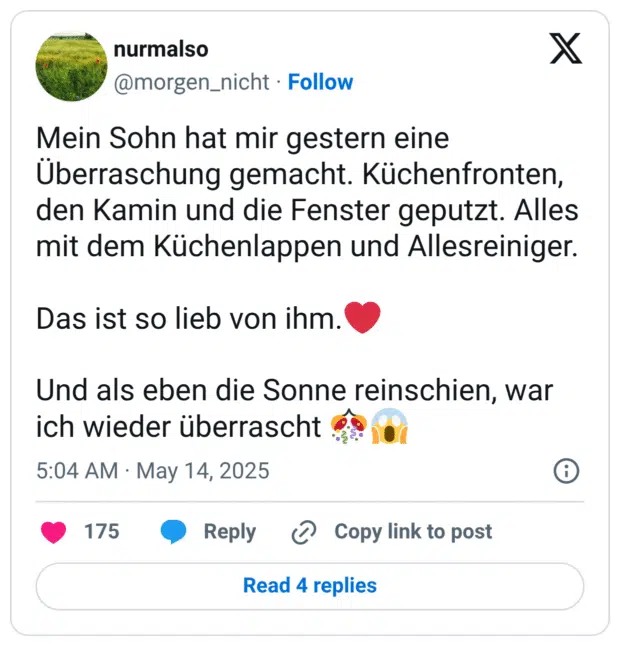Click the @morgen_nicht handle

coord(192,82)
